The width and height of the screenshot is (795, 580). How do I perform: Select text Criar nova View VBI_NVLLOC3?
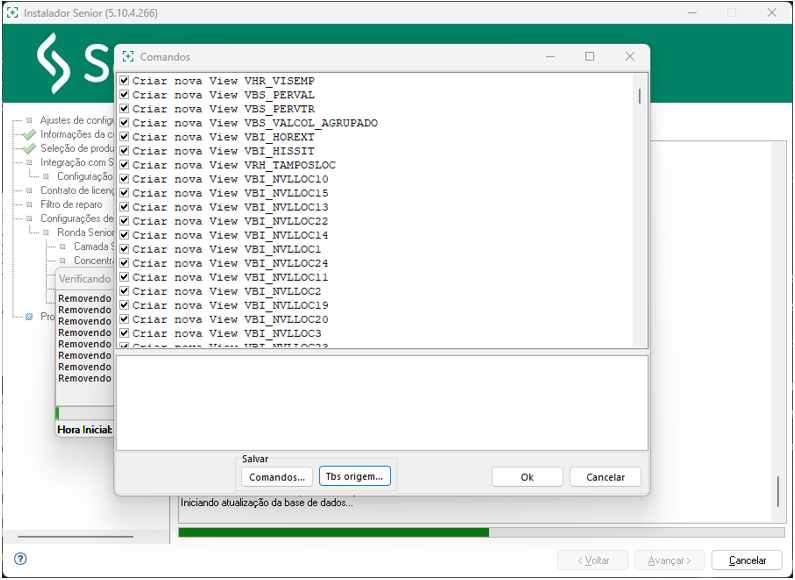coord(227,334)
